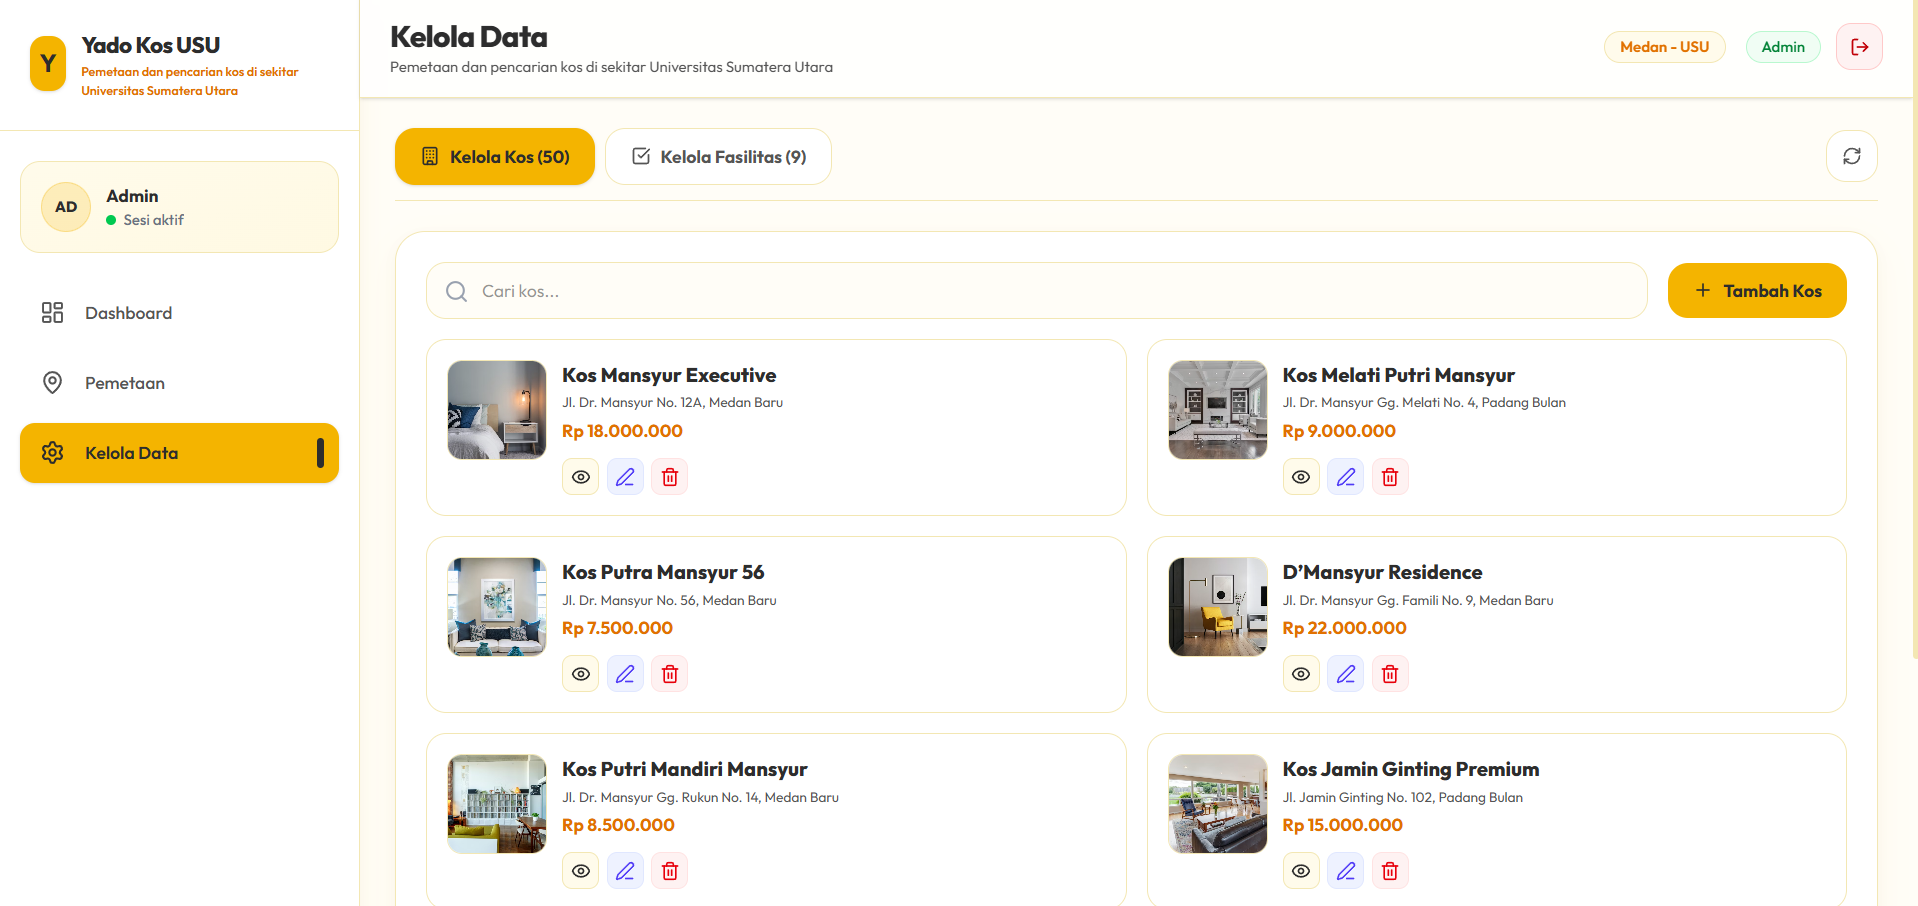Delete Kos Melati Putri Mansyur entry

point(1390,477)
